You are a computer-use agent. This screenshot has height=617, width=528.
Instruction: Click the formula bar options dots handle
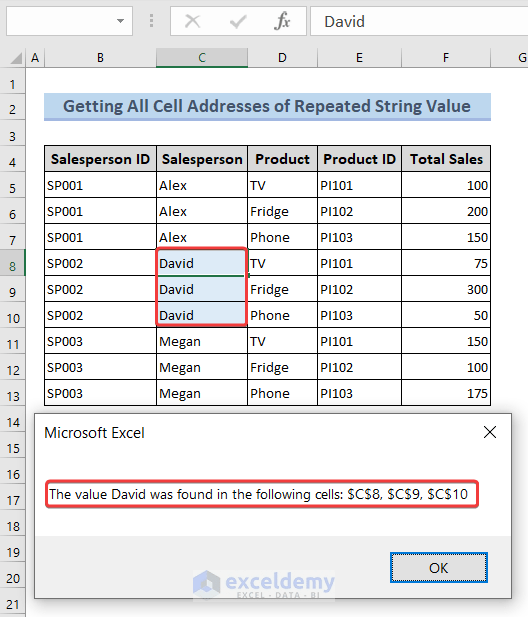click(x=151, y=21)
